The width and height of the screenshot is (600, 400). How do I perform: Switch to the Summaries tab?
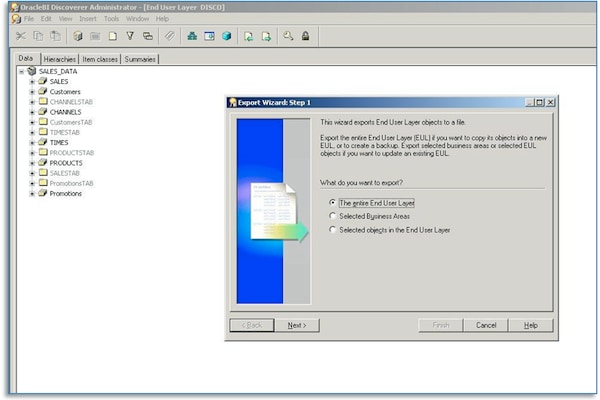(x=140, y=59)
